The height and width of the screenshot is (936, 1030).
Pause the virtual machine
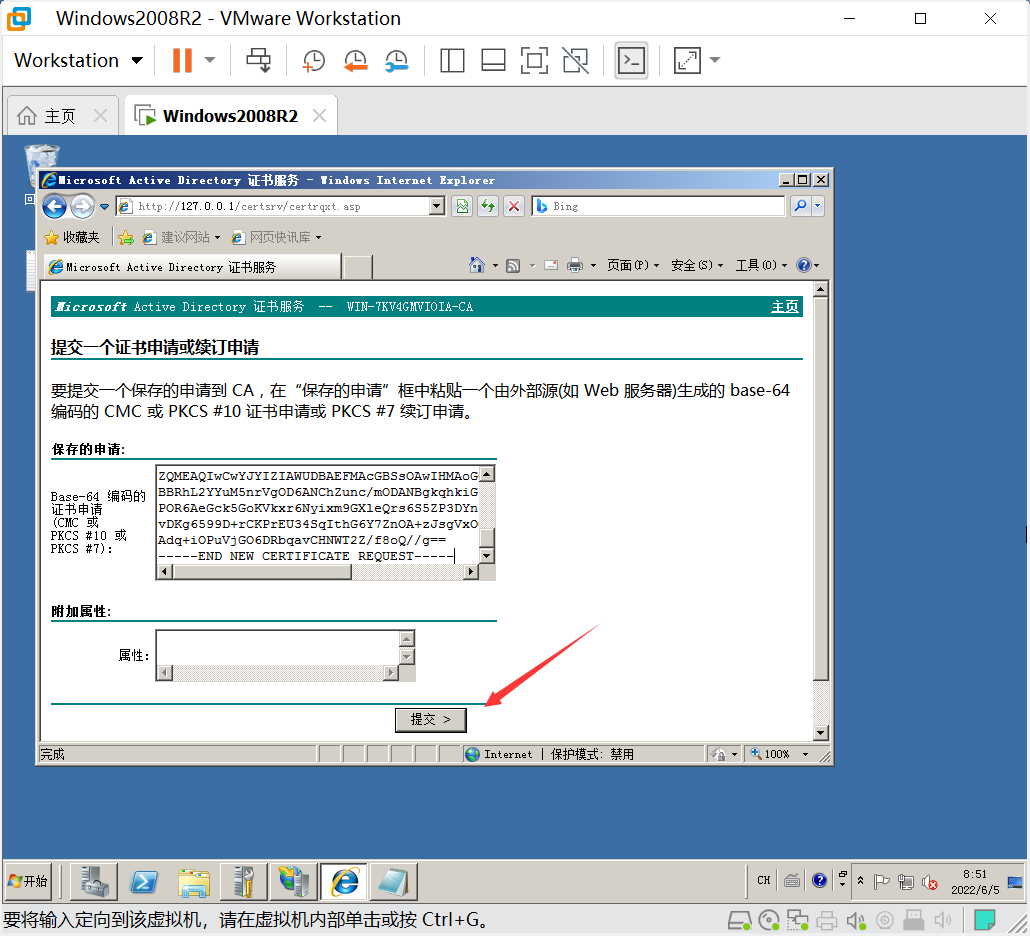pyautogui.click(x=182, y=60)
